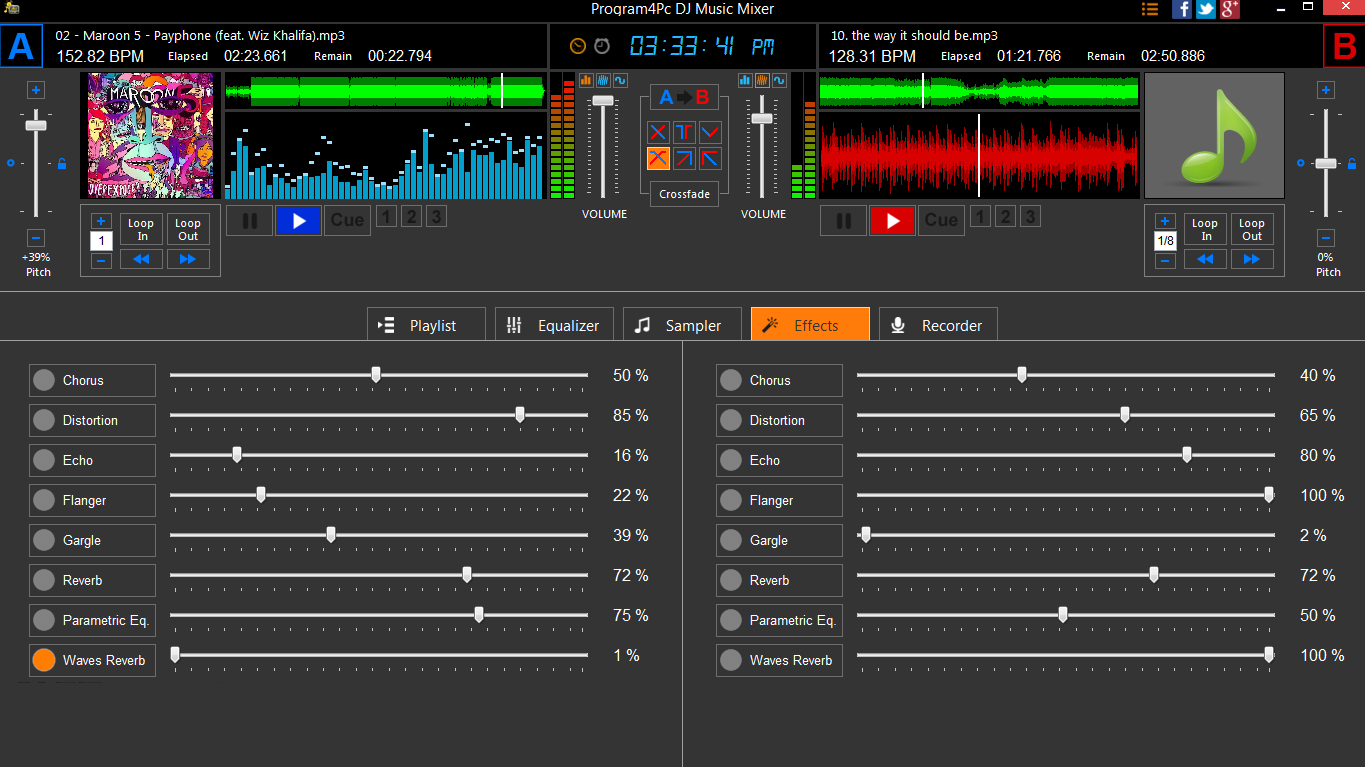Set Loop In on deck A

(142, 230)
